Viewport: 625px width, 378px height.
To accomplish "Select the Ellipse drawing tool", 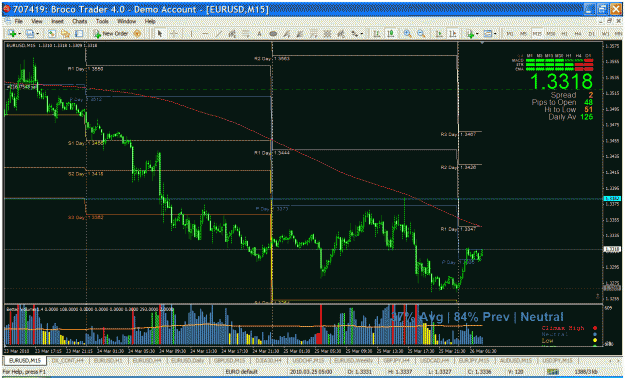I will click(273, 34).
